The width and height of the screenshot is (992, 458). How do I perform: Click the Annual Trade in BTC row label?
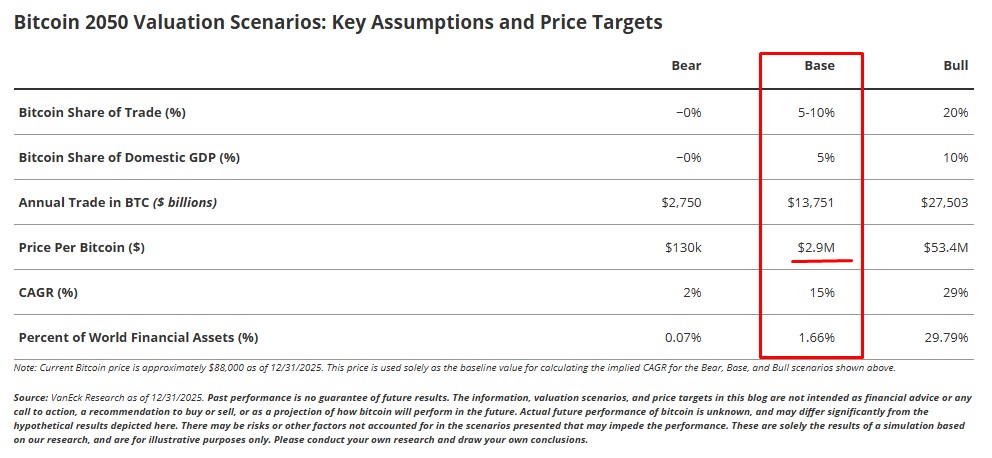(x=117, y=203)
